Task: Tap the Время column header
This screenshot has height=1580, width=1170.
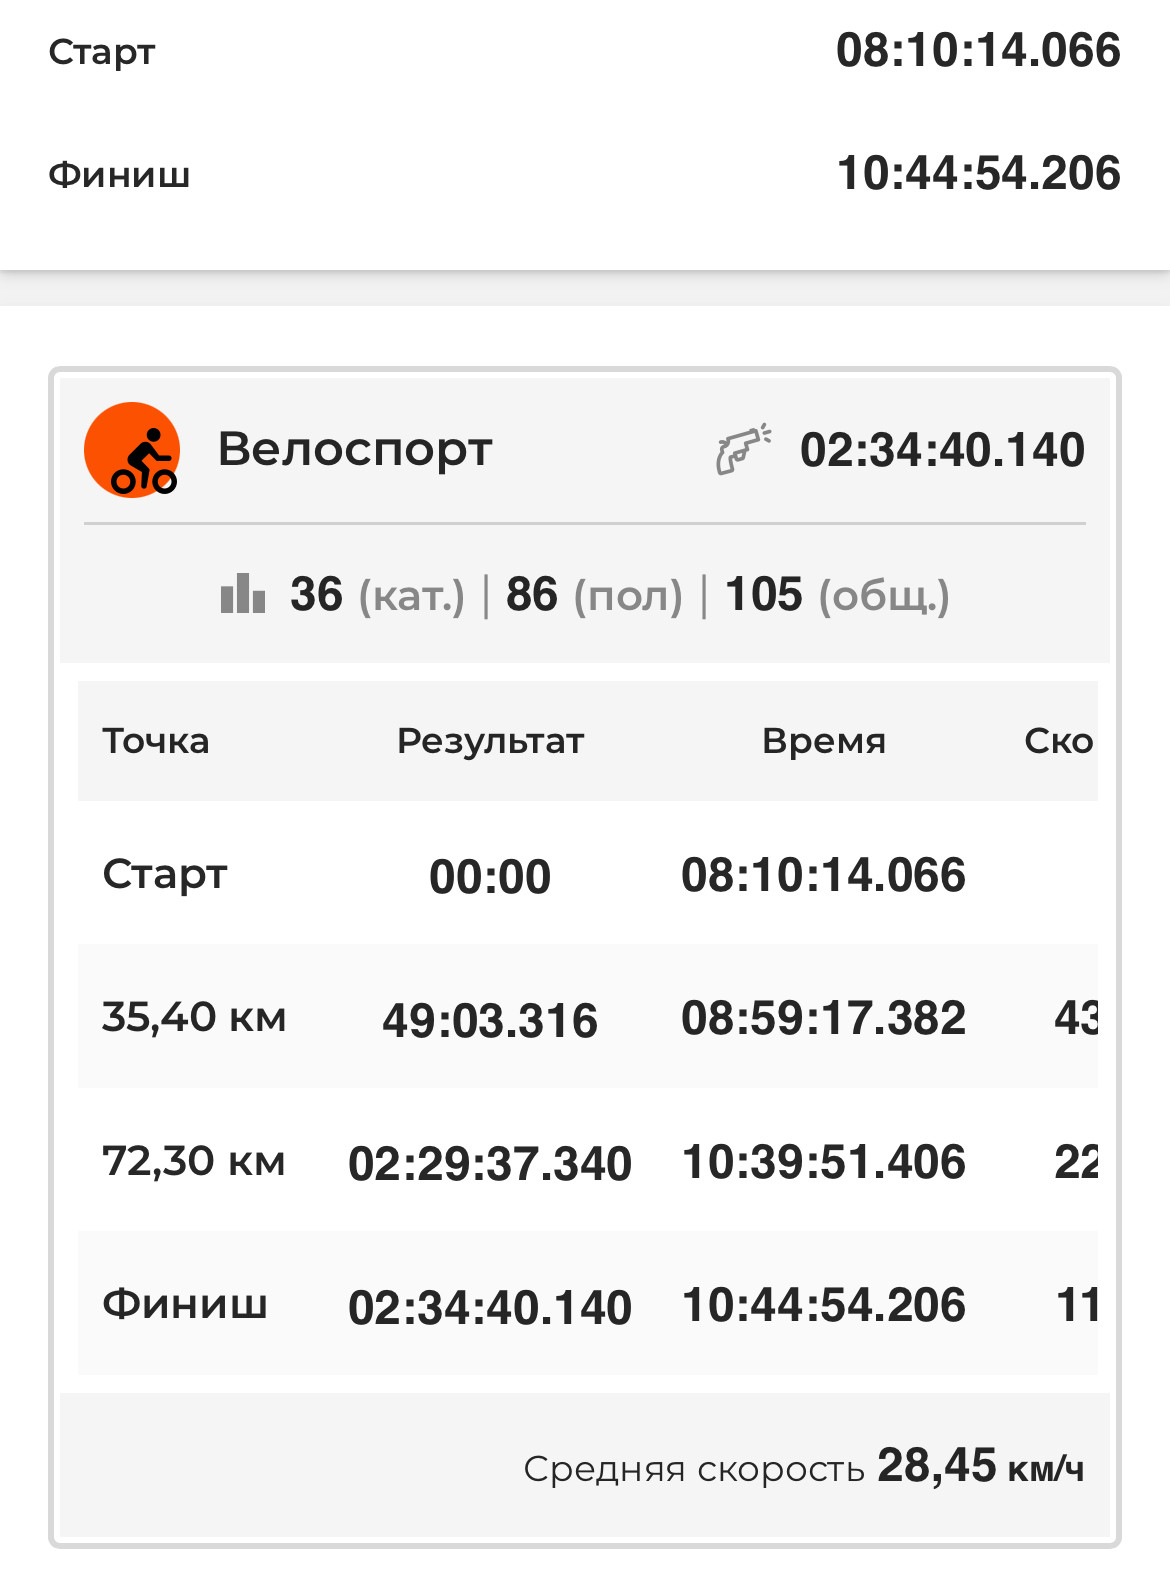Action: [x=824, y=741]
